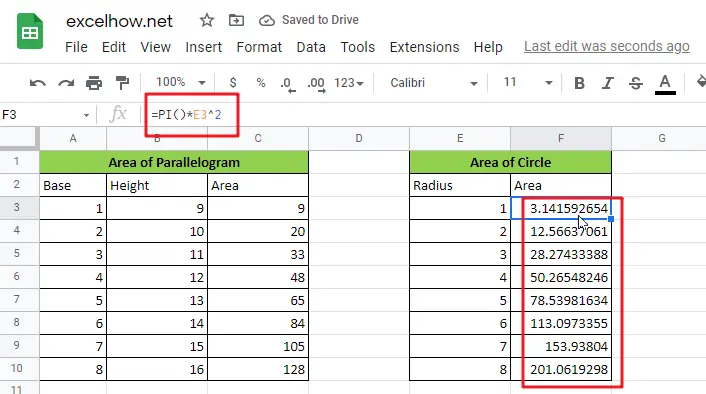Image resolution: width=706 pixels, height=394 pixels.
Task: Select cell with value 50.26548246
Action: point(561,277)
